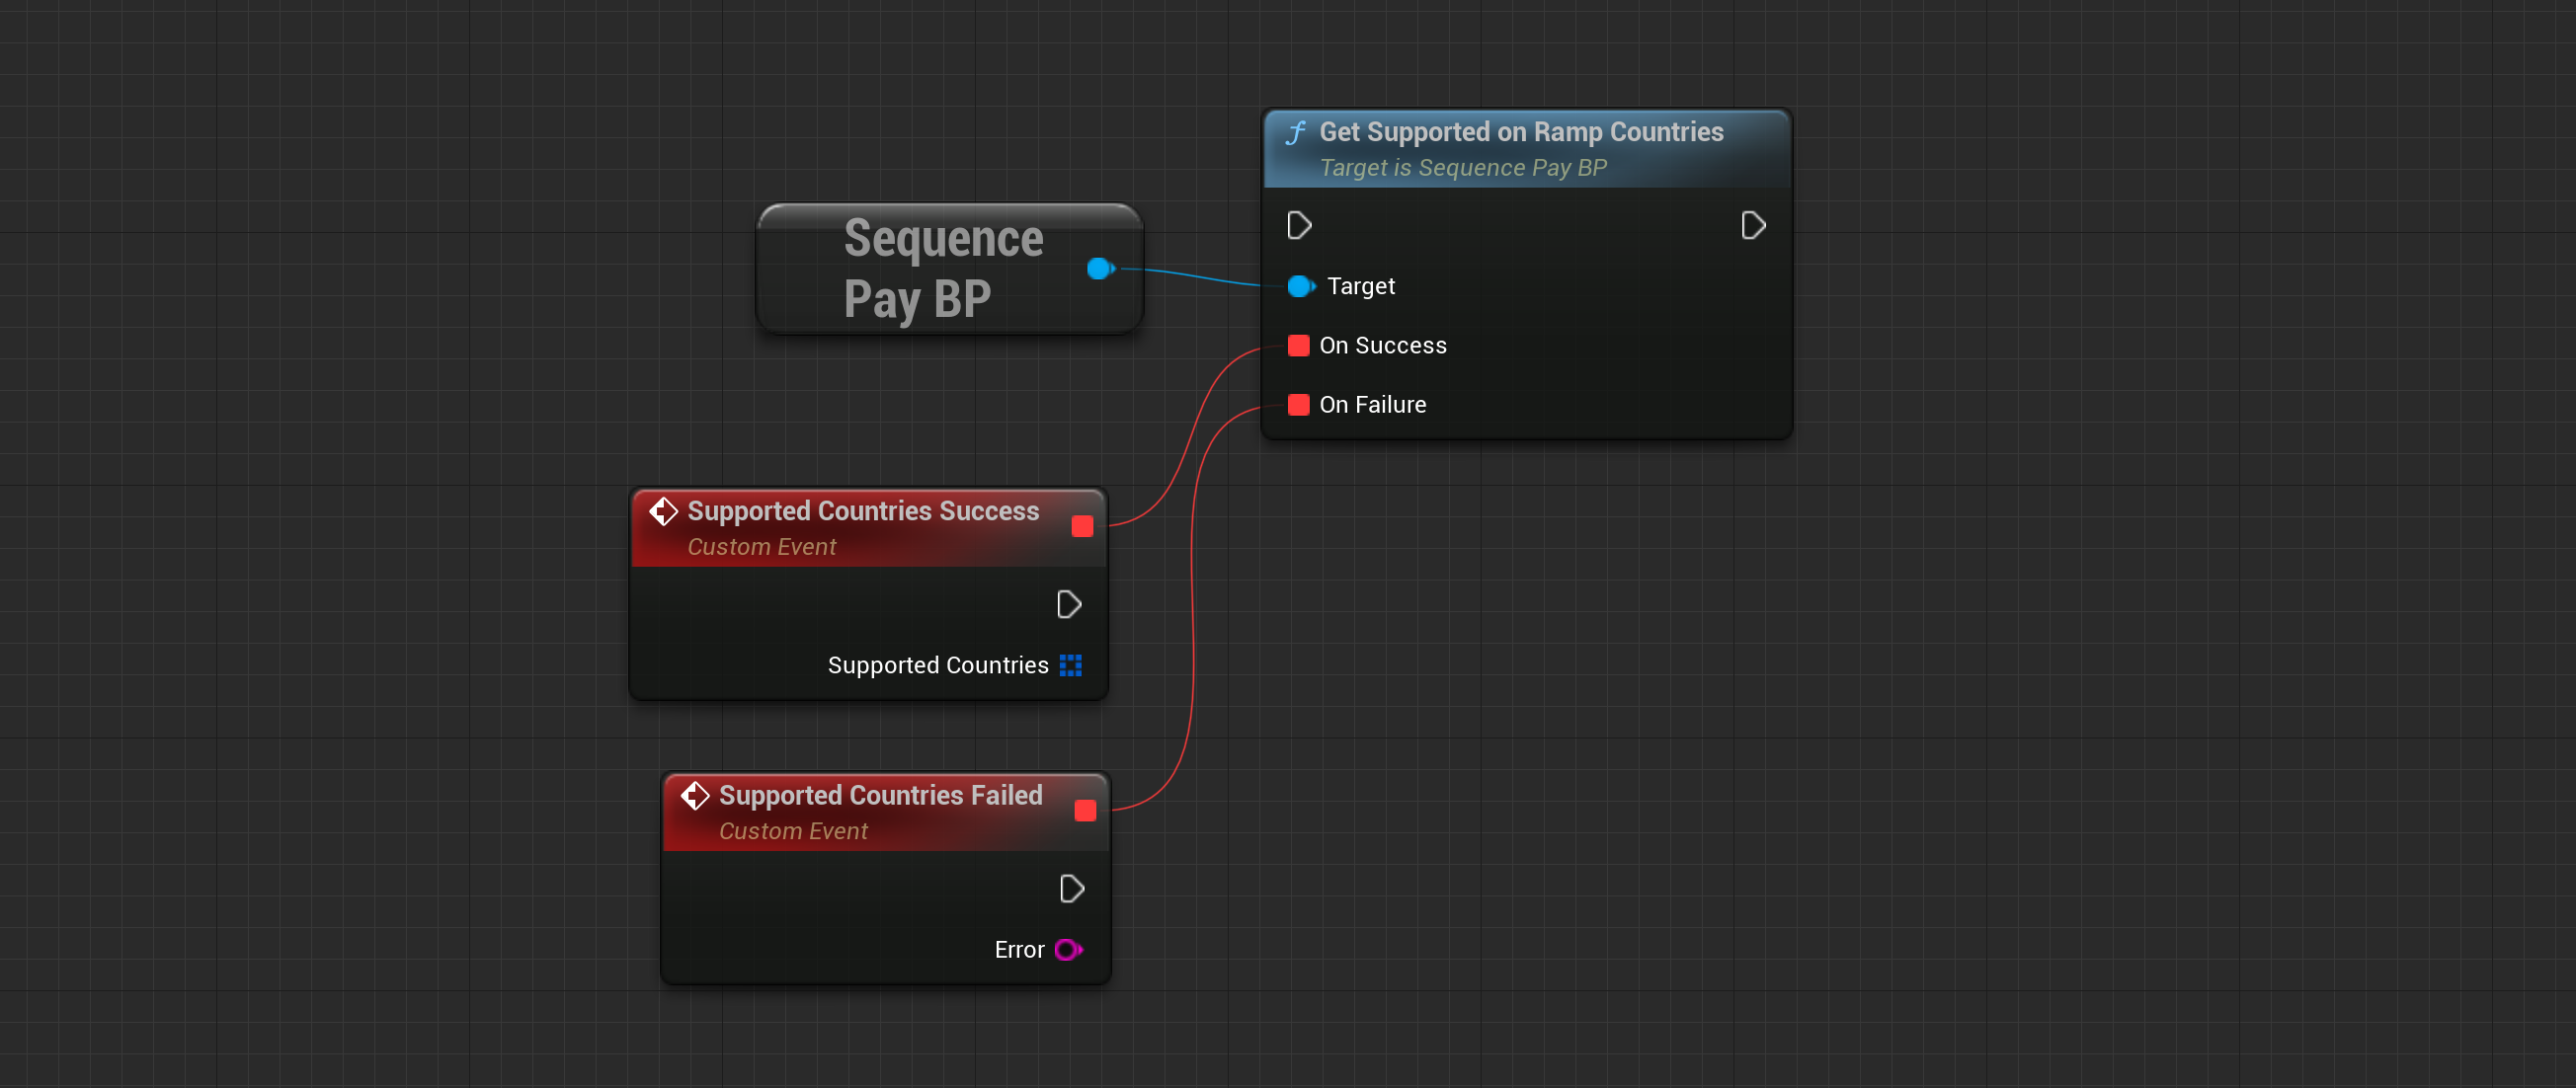Click the magenta Error output pin
Image resolution: width=2576 pixels, height=1088 pixels.
[1067, 950]
